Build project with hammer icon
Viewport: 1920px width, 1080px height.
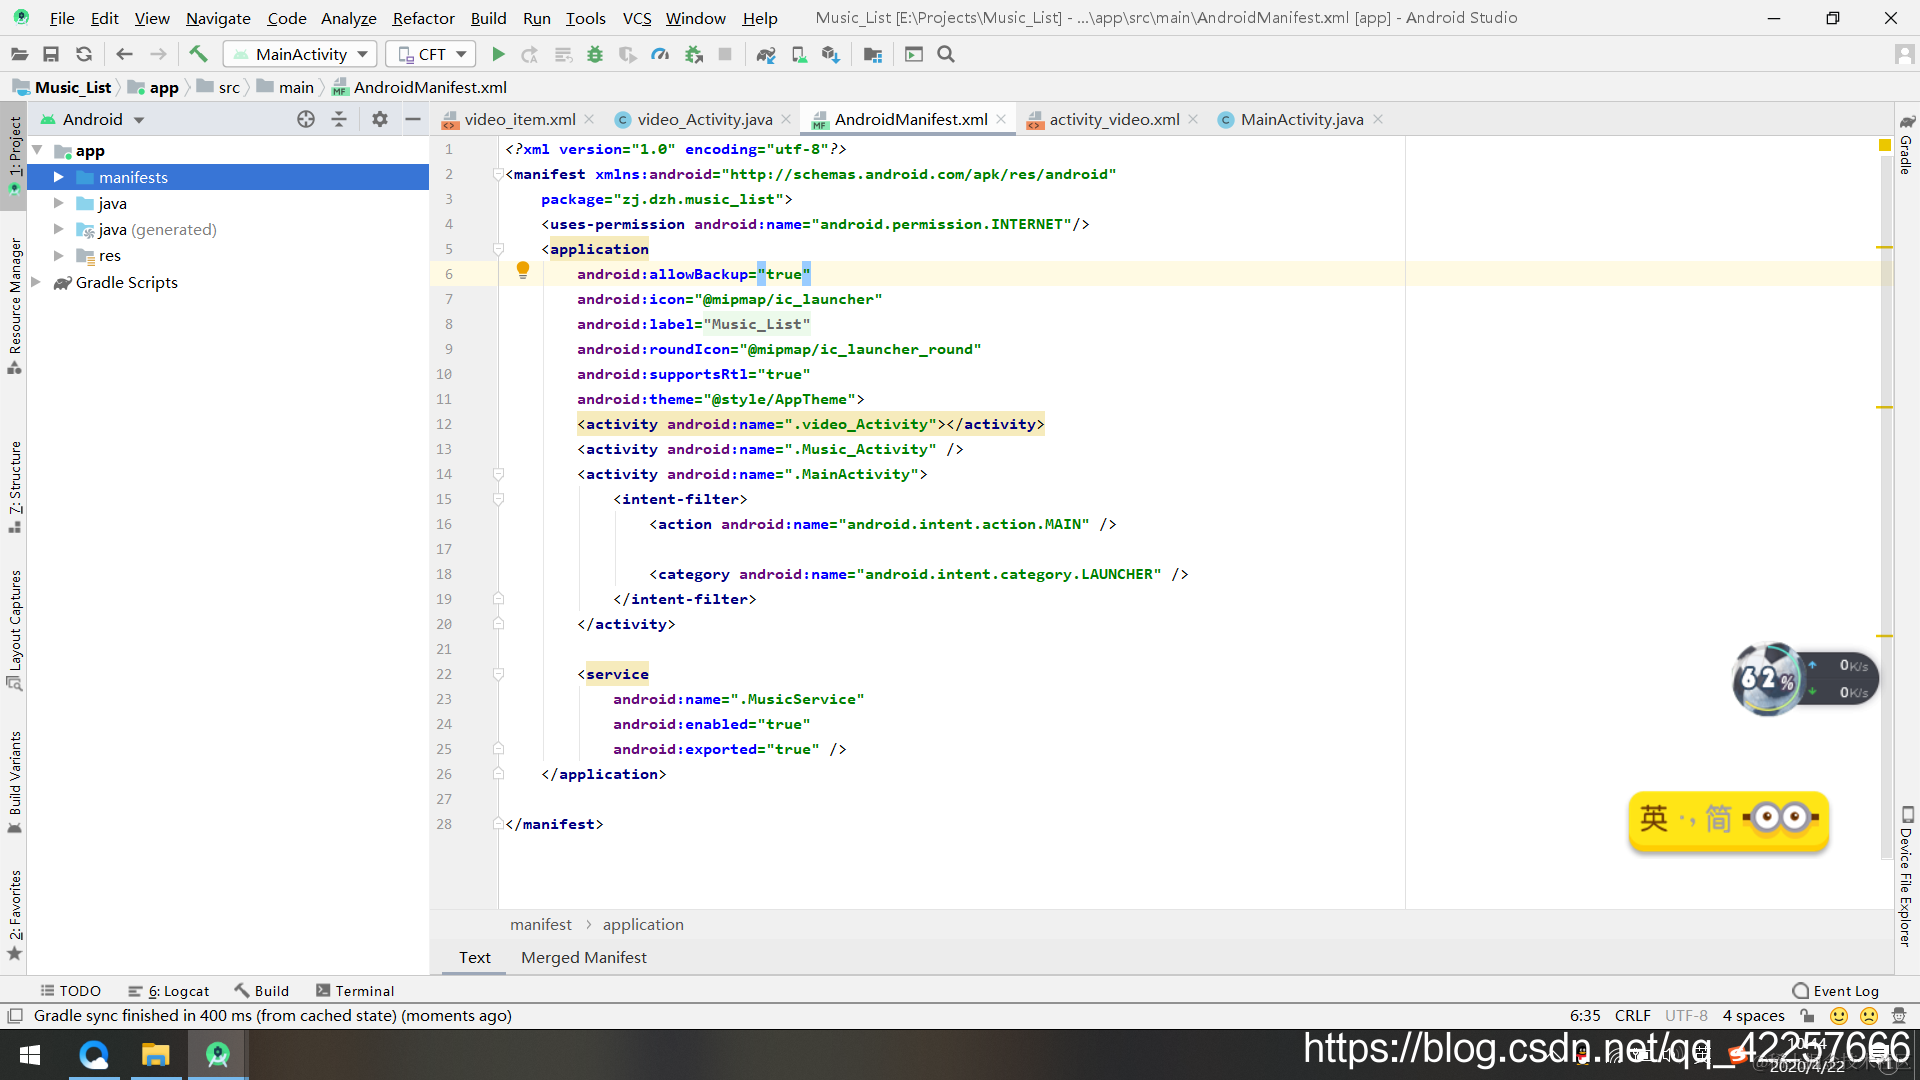coord(198,54)
